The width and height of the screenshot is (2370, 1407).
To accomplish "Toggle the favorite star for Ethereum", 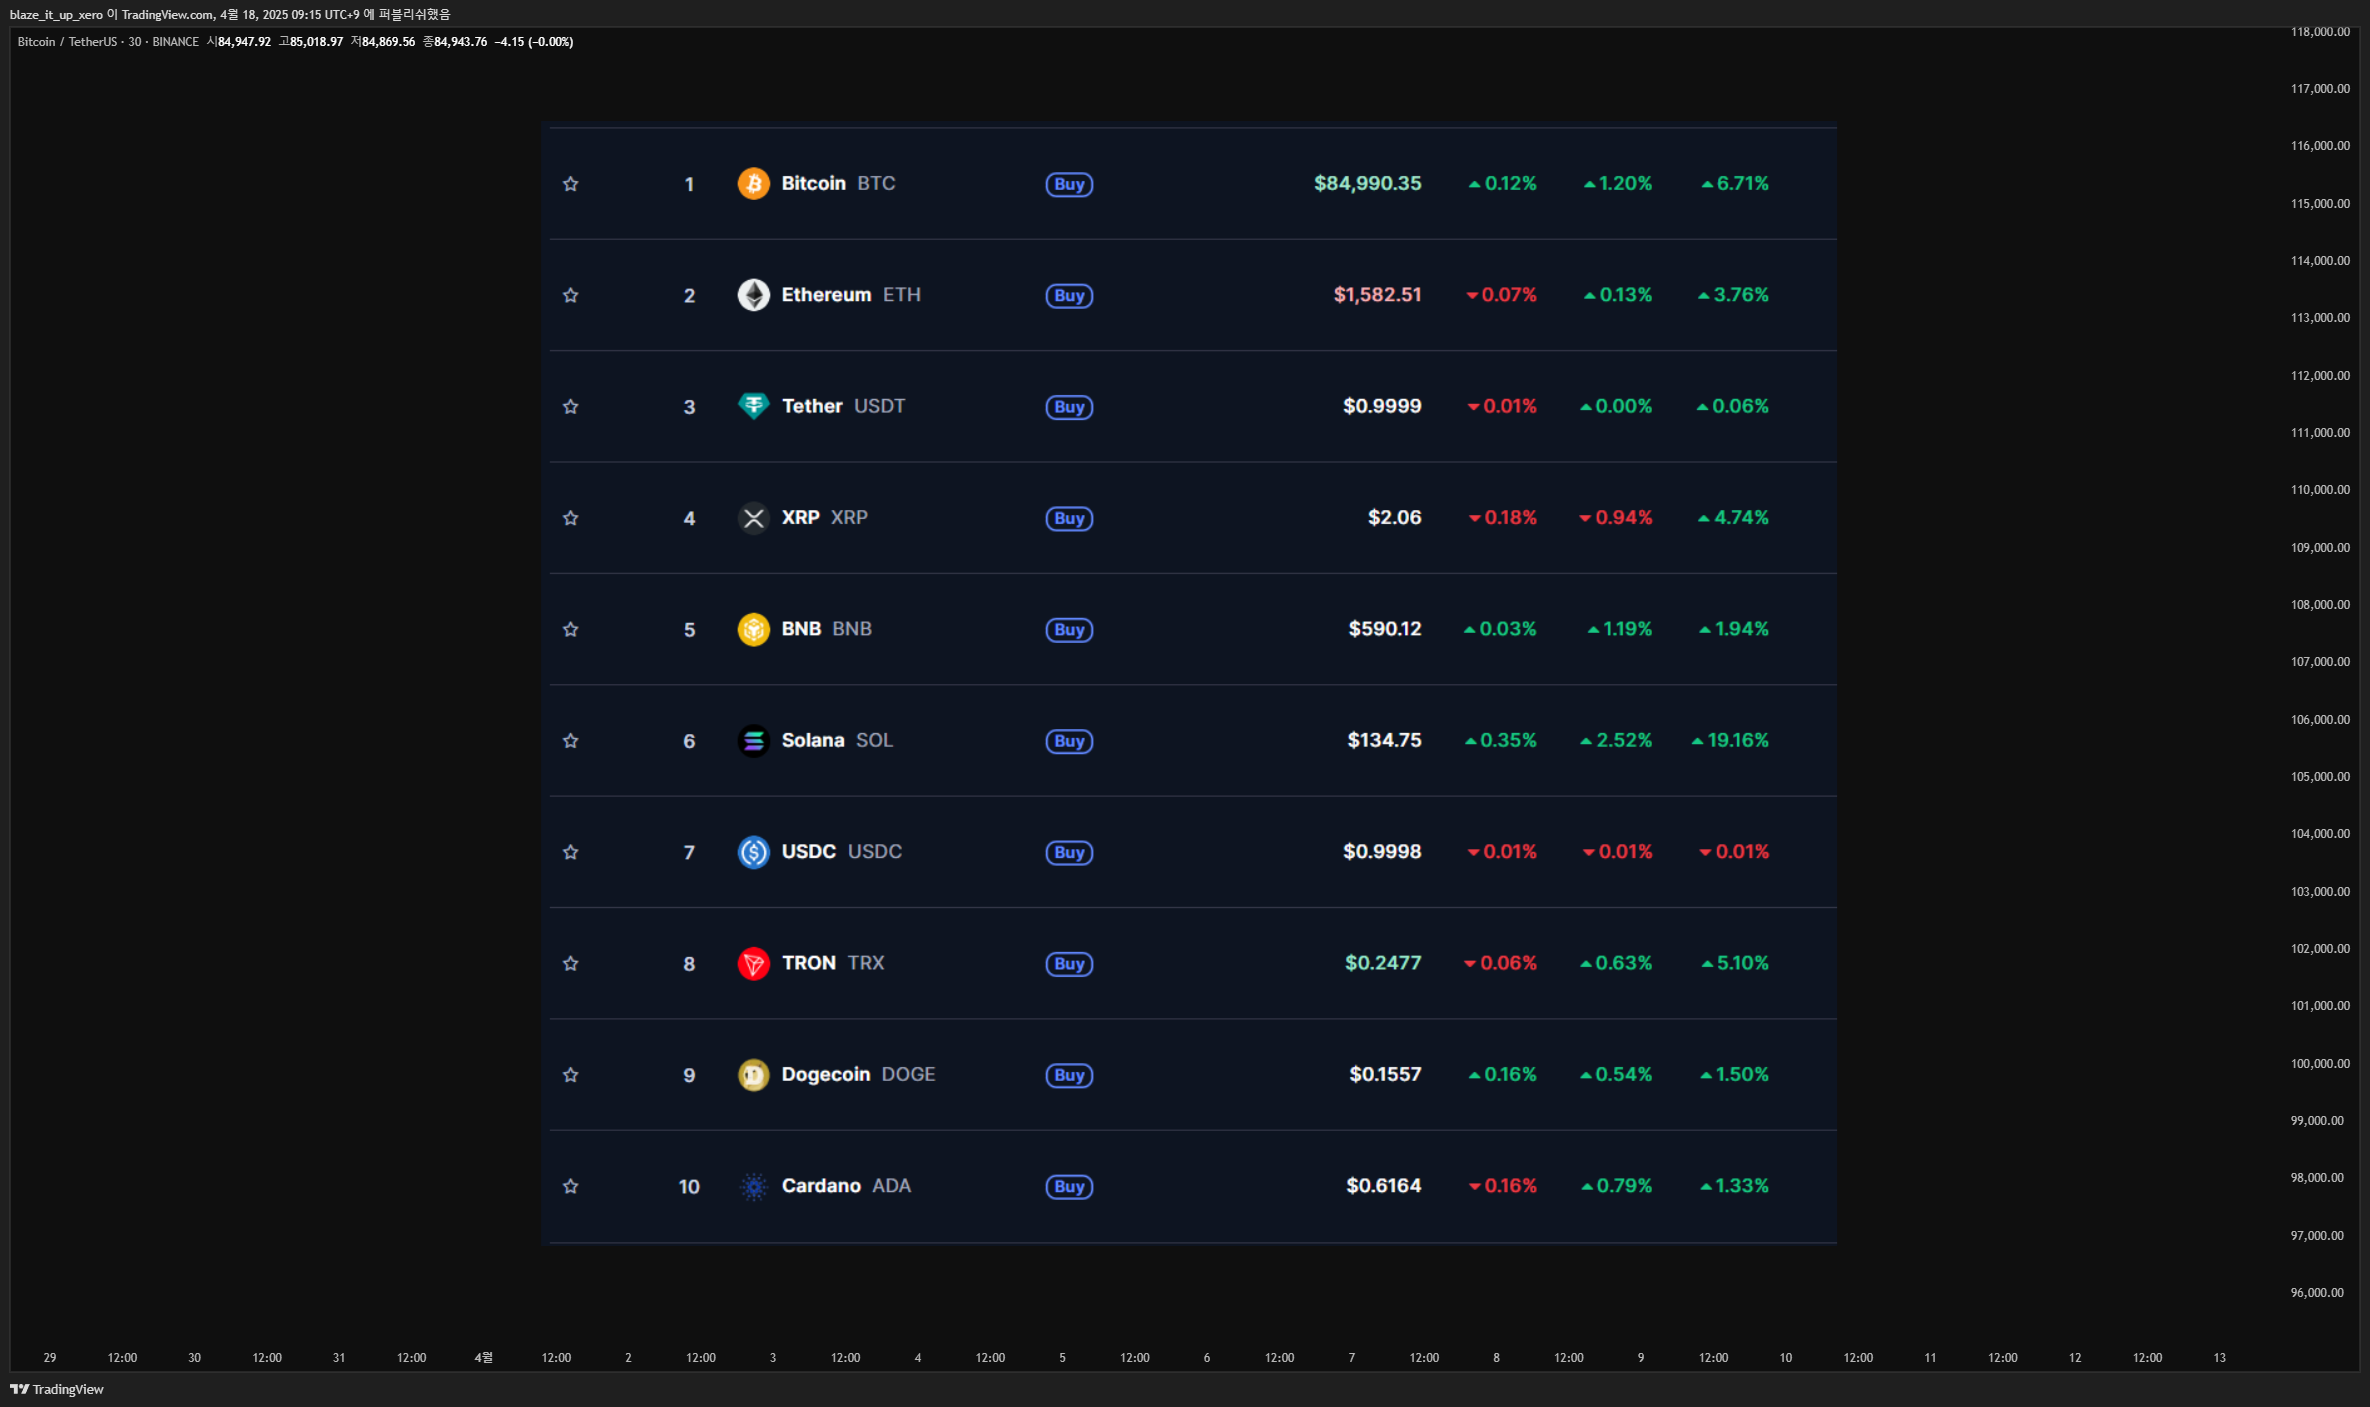I will coord(570,295).
